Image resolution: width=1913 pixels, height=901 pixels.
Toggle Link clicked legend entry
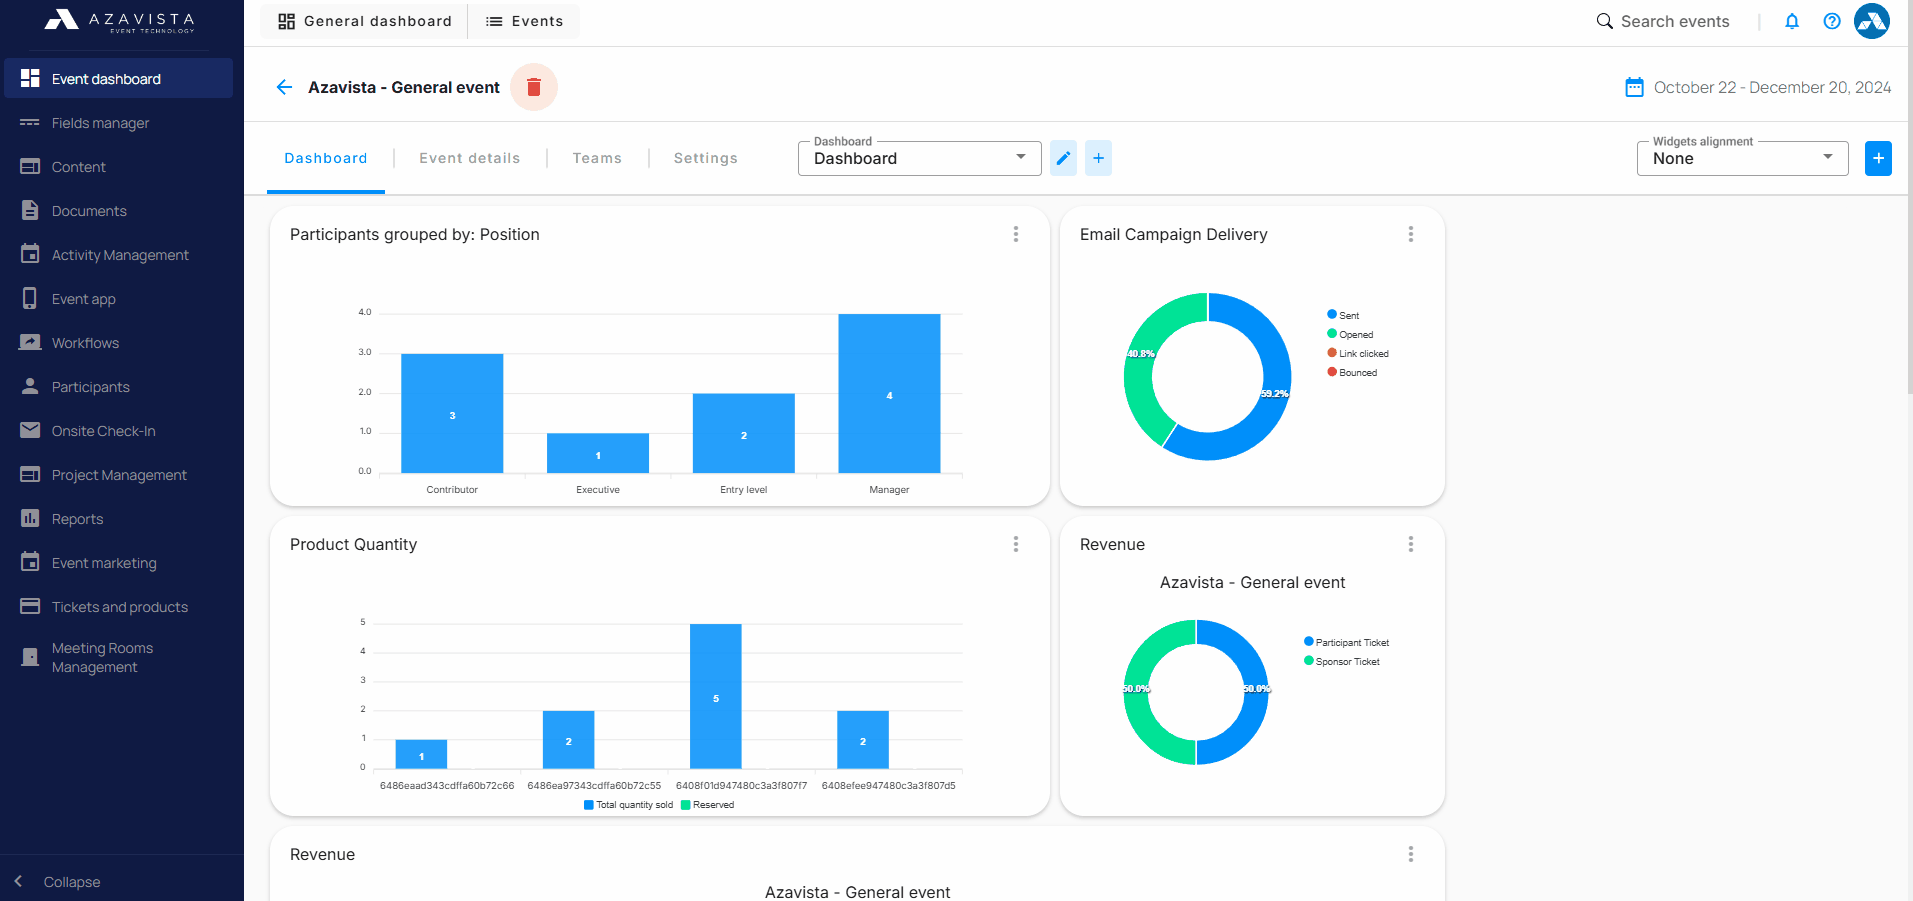point(1358,353)
